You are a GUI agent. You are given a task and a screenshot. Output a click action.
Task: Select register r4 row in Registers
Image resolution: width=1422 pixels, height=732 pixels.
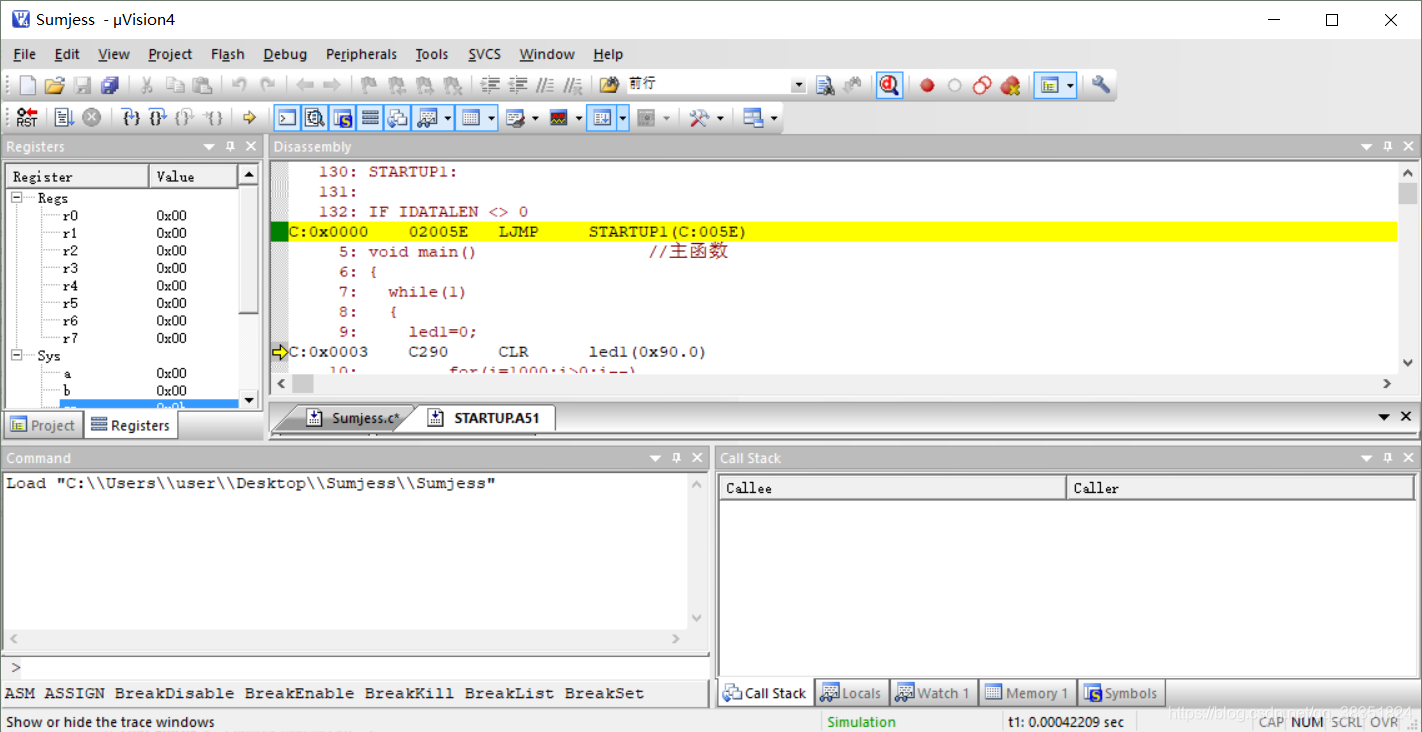pos(124,286)
